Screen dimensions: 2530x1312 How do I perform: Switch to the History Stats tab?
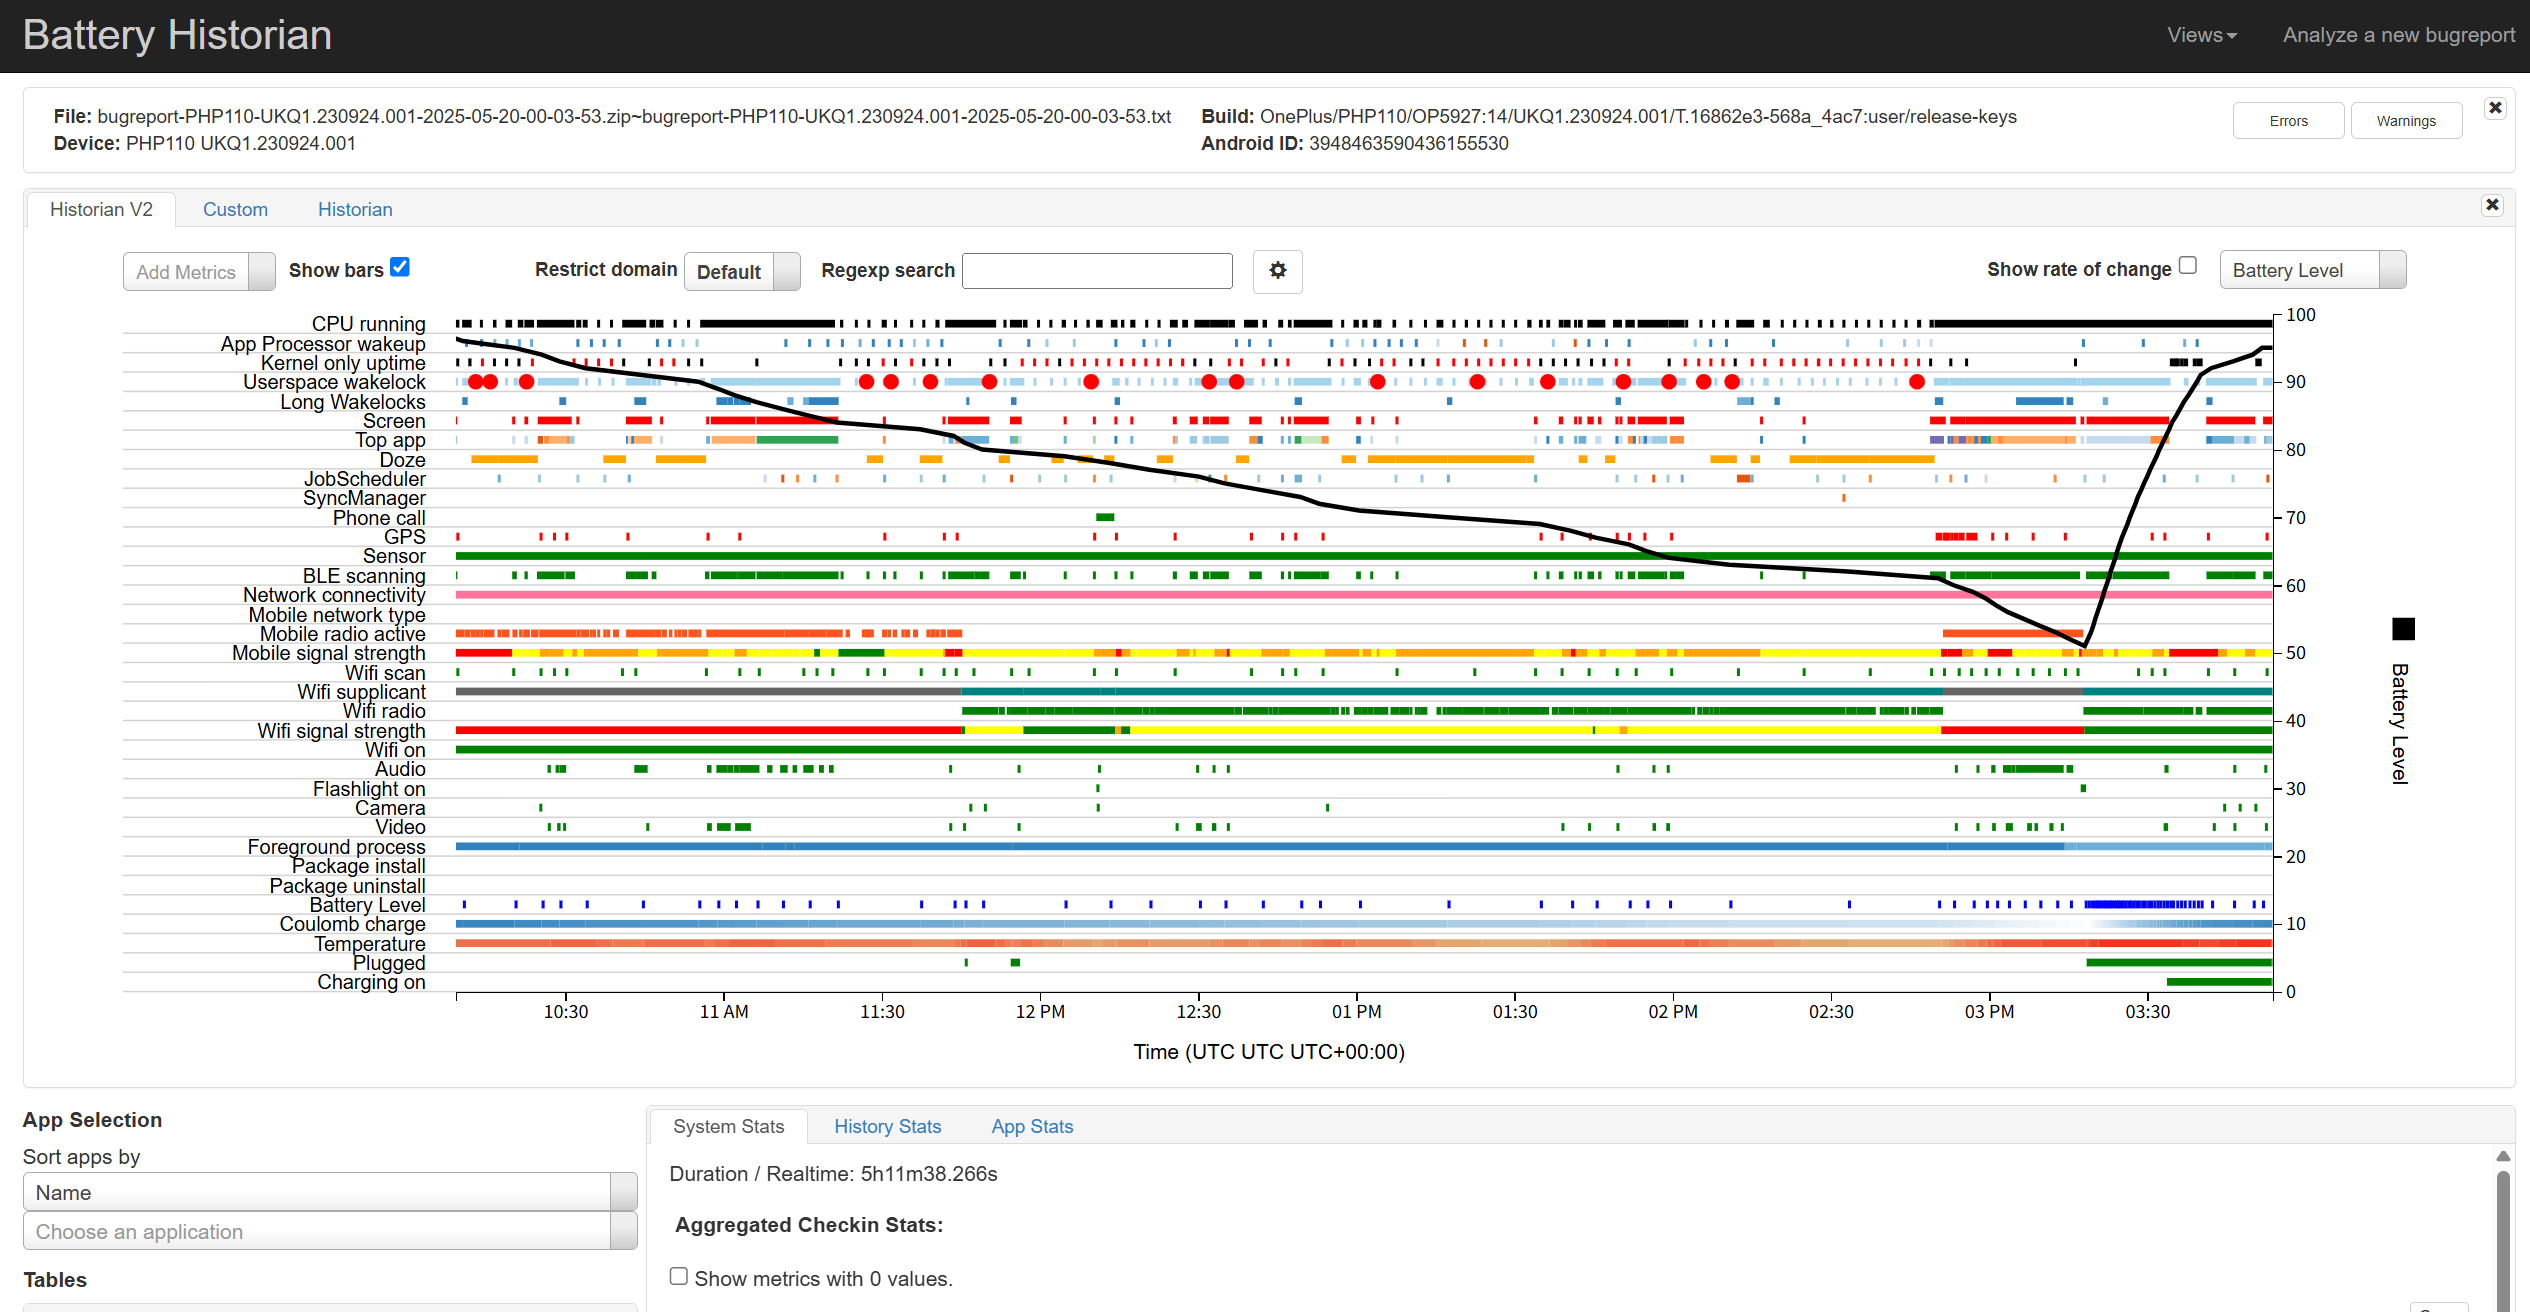(887, 1126)
